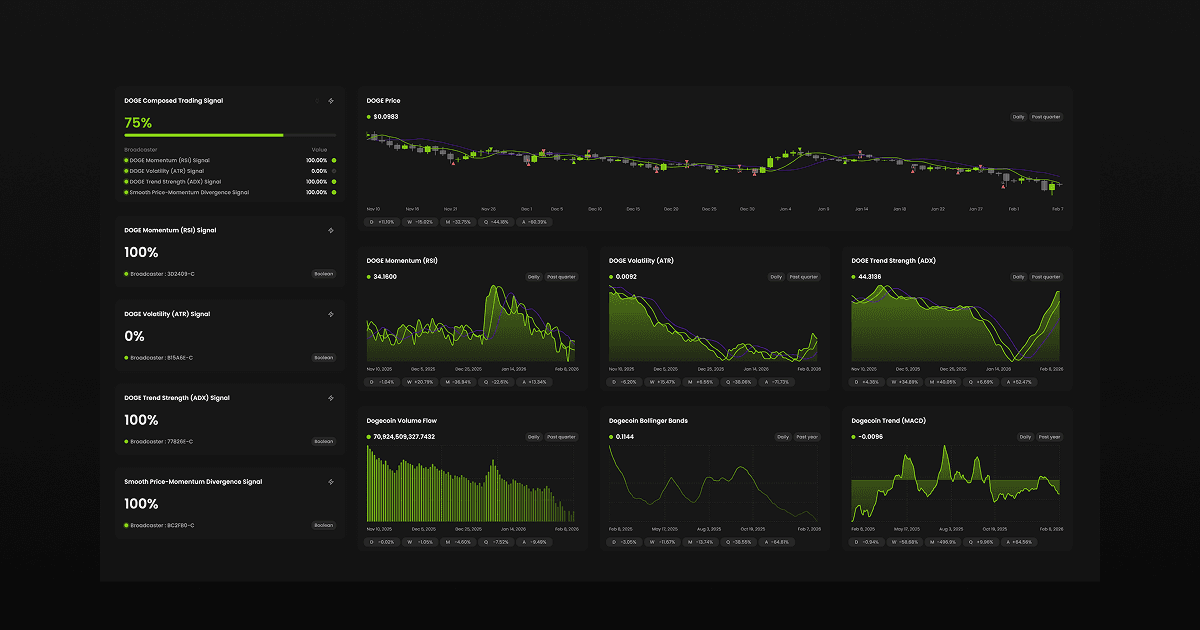Open the Daily selector on Dogecoin Trend (MACD)
The width and height of the screenshot is (1200, 630).
tap(1025, 437)
